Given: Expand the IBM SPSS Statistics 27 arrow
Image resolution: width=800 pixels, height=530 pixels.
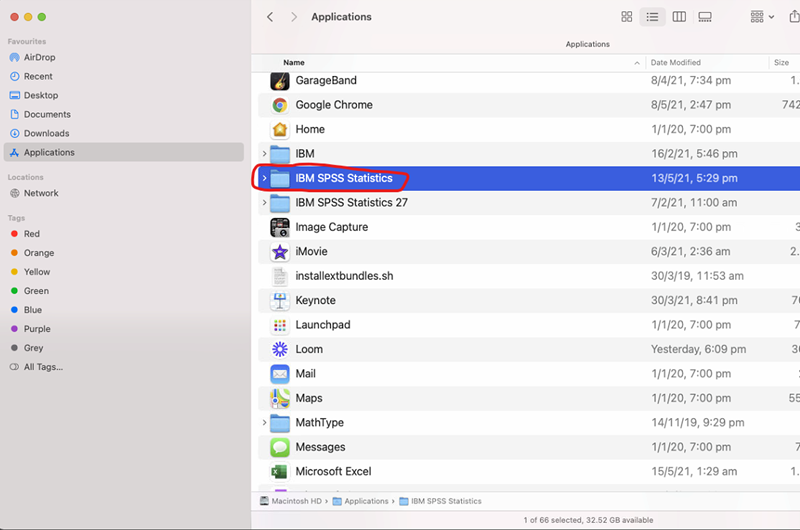Looking at the screenshot, I should 264,203.
